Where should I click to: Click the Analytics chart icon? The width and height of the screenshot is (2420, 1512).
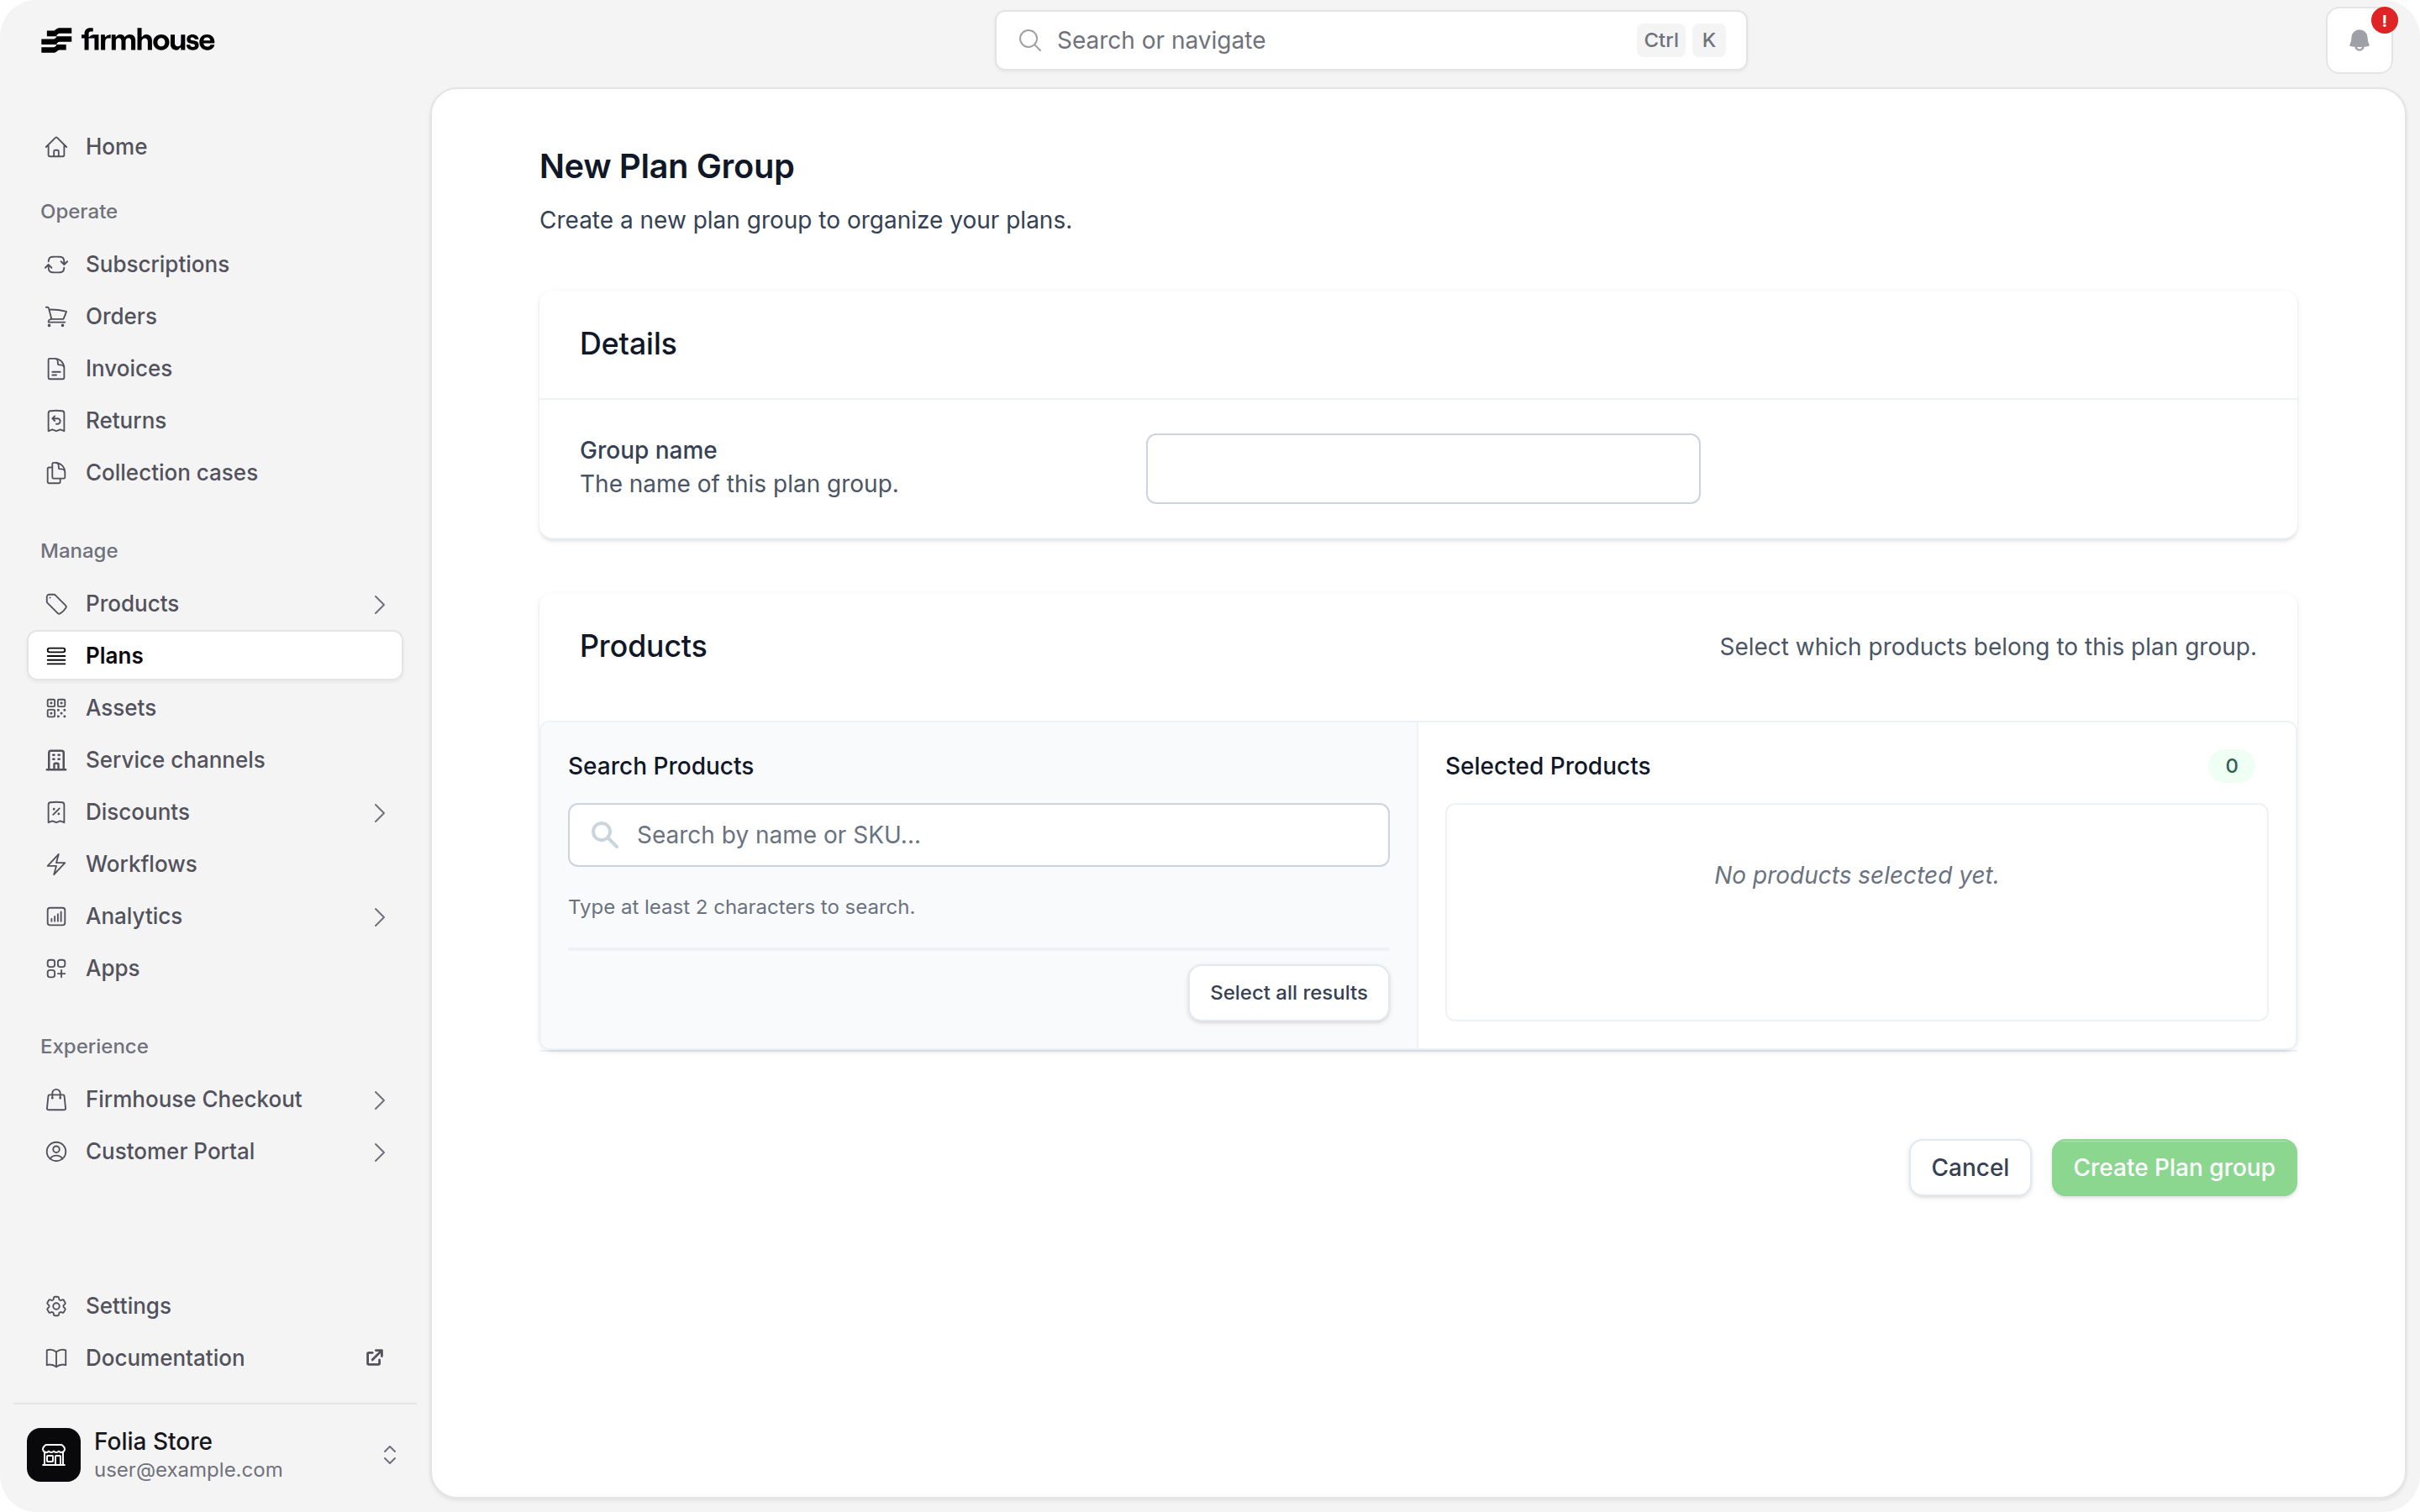tap(56, 915)
